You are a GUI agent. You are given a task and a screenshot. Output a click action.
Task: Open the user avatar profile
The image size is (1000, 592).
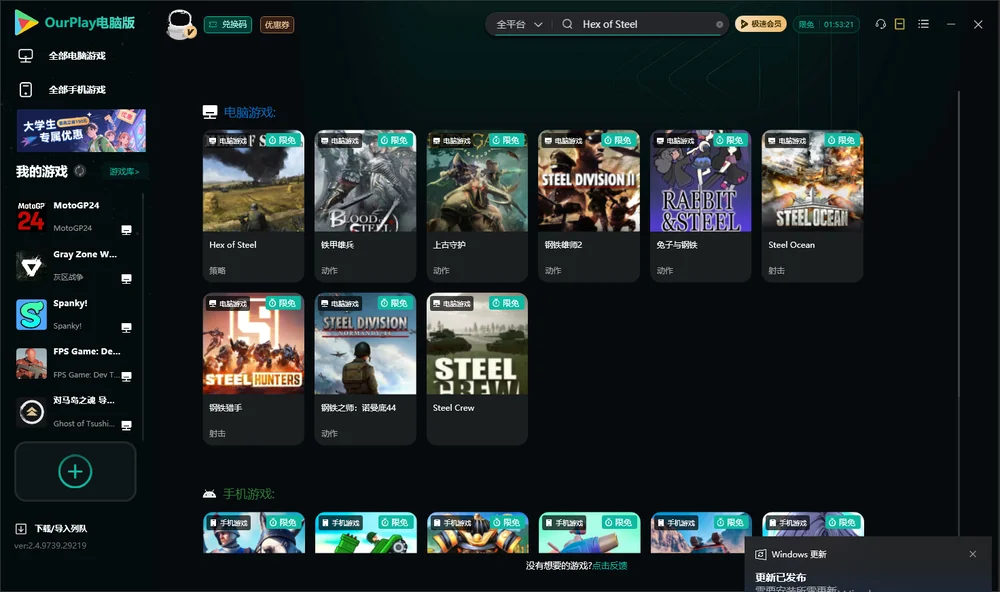click(180, 24)
